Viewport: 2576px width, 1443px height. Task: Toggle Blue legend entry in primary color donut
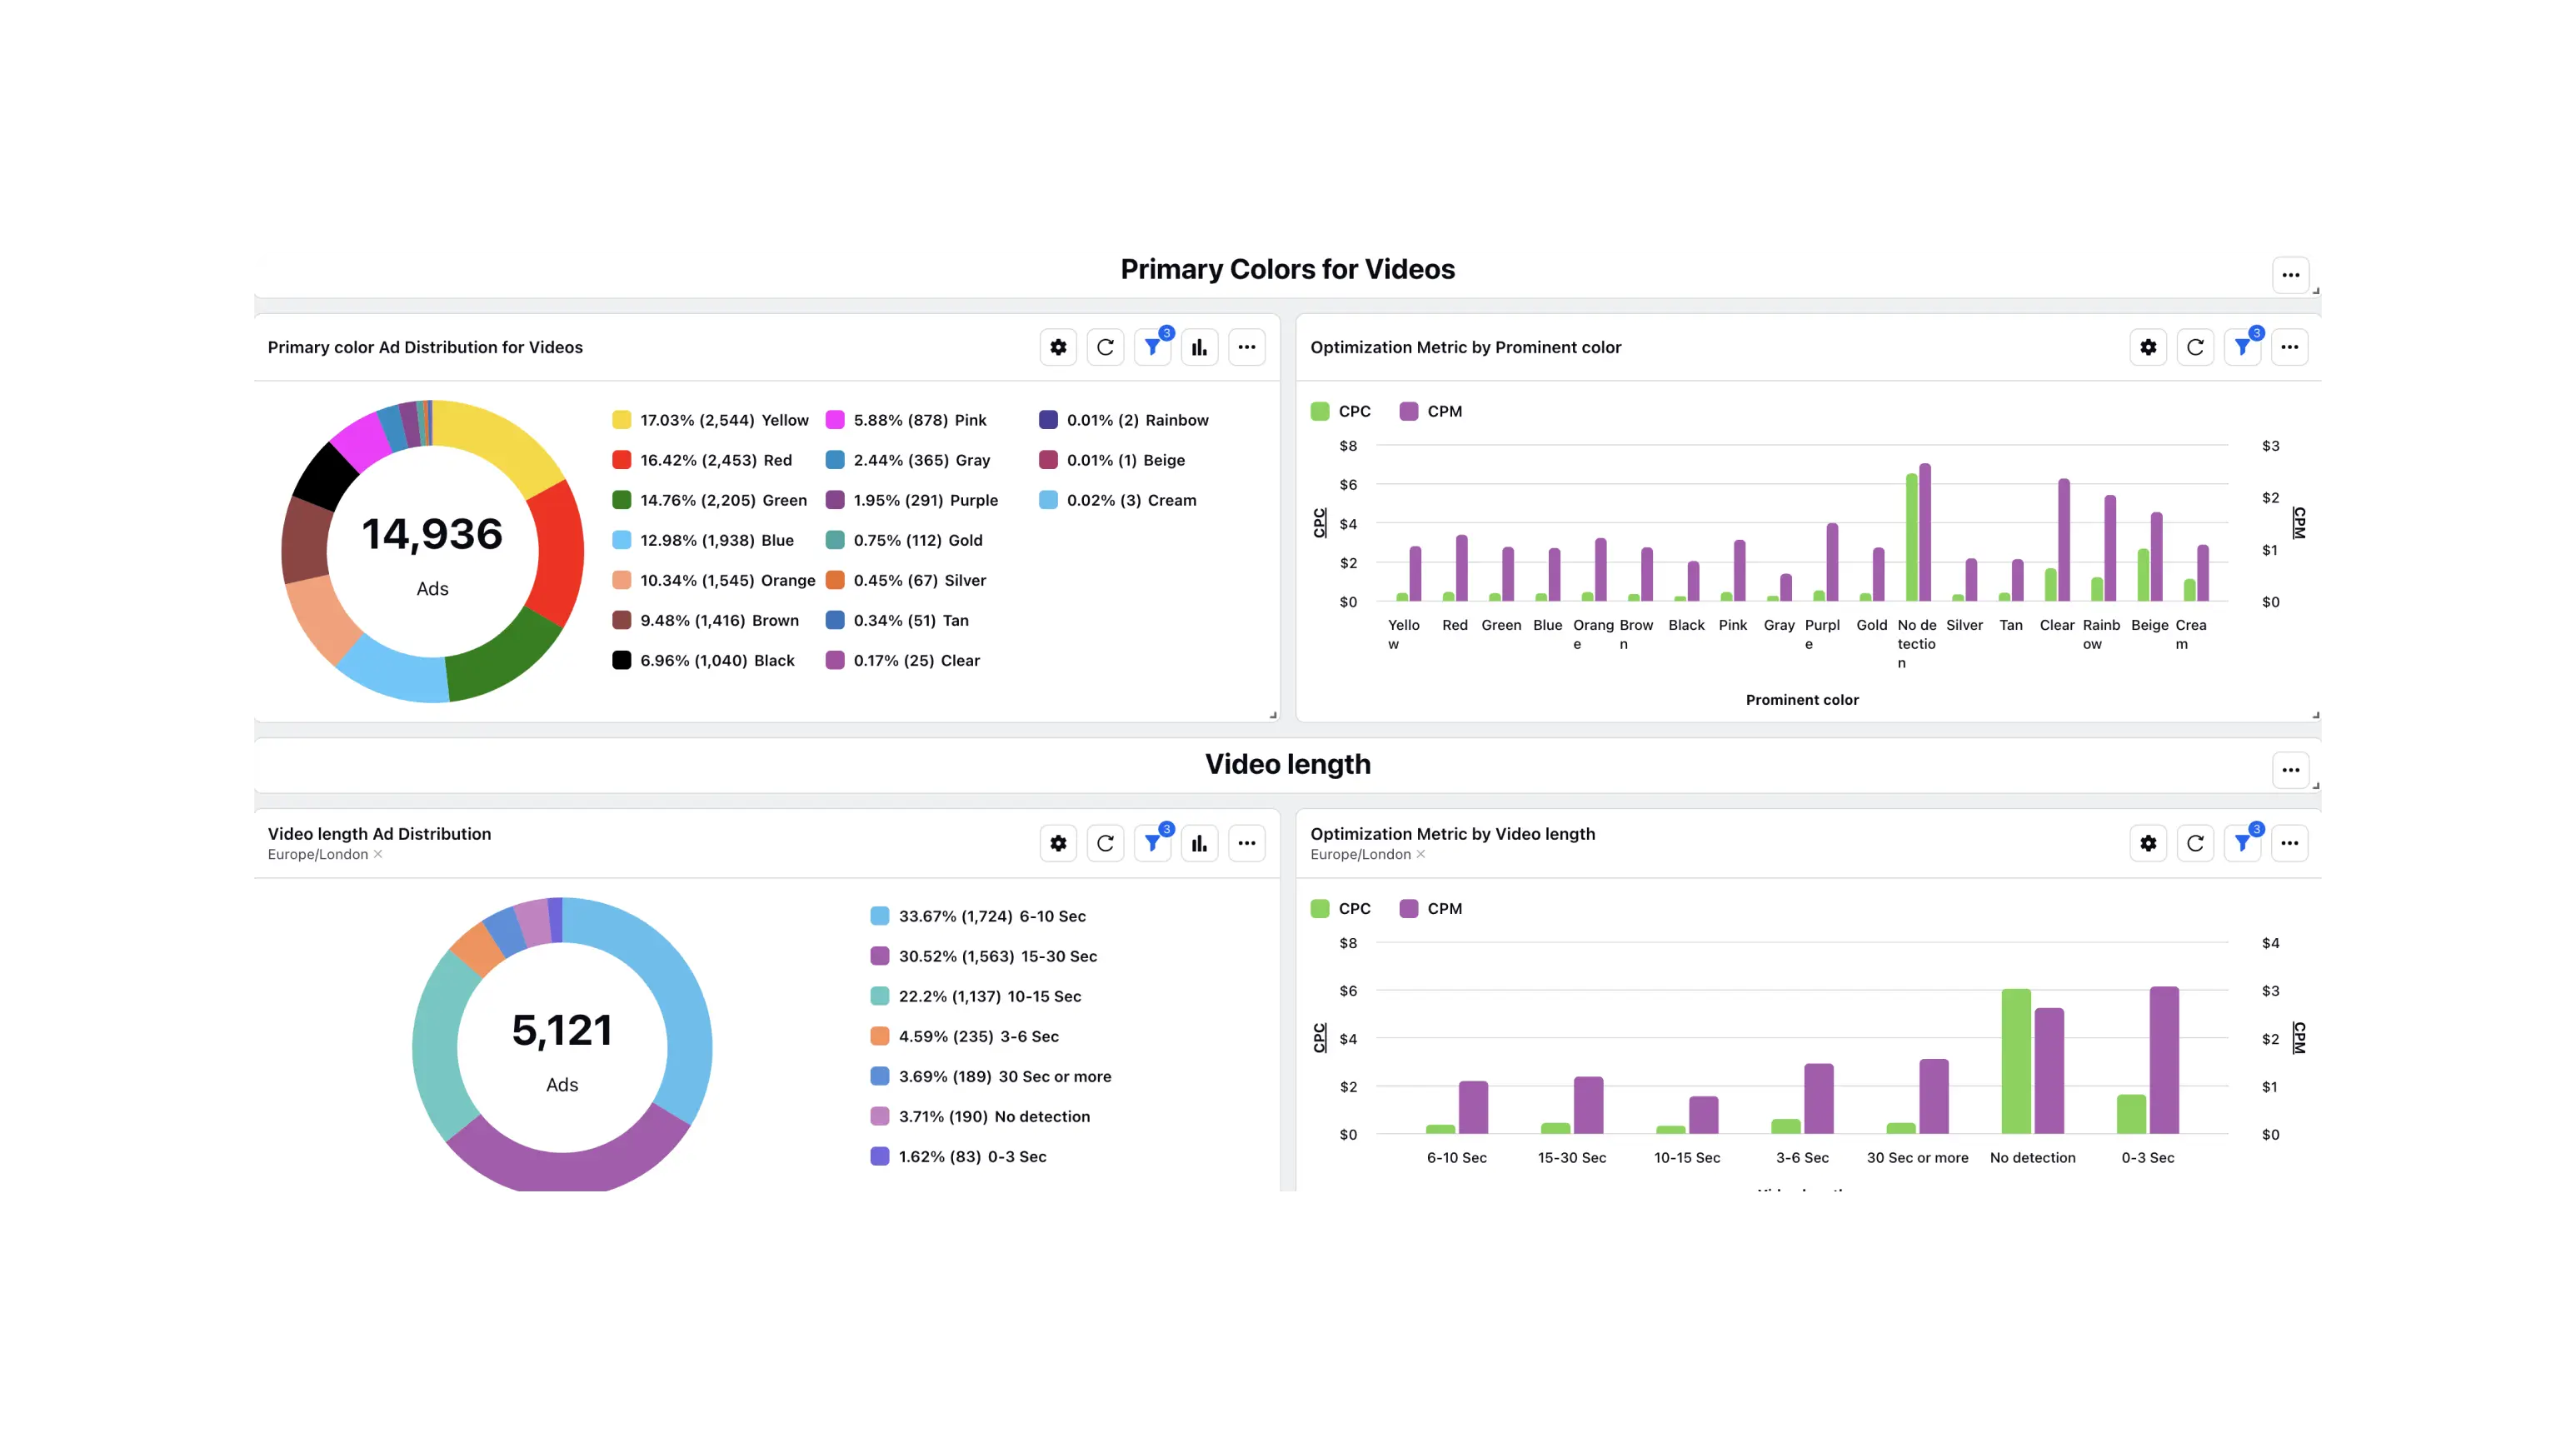click(x=703, y=540)
